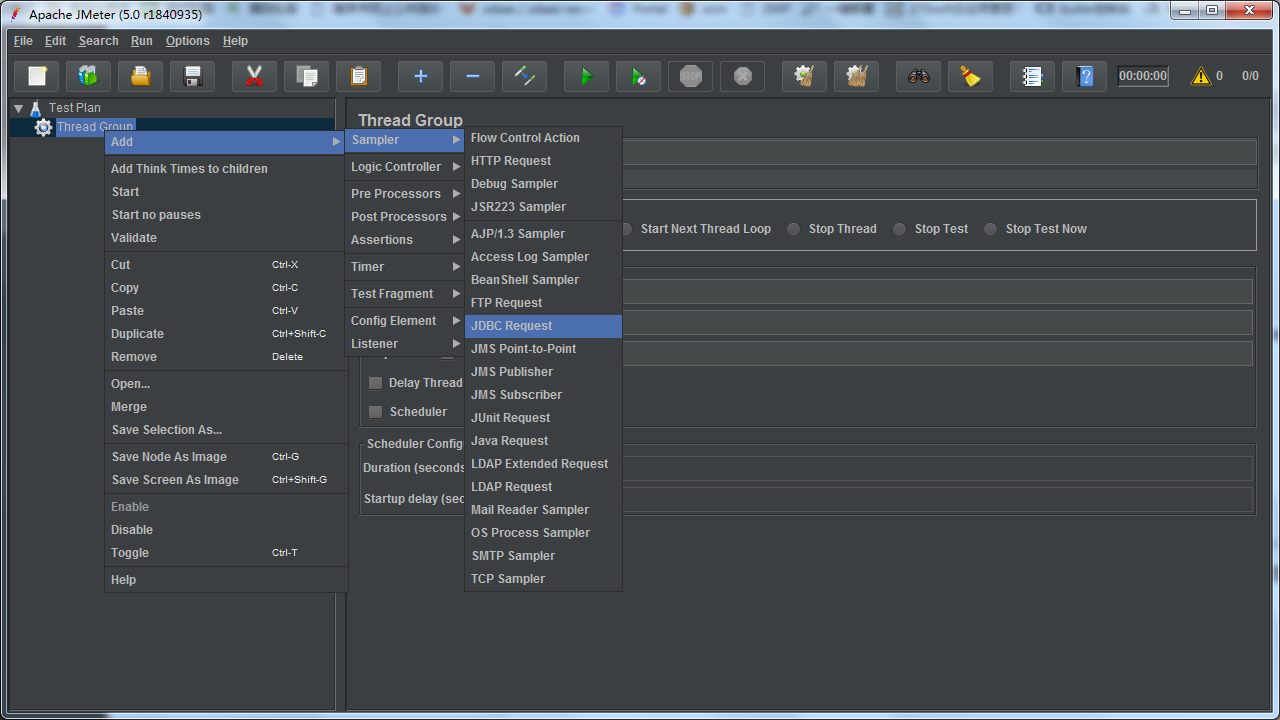This screenshot has height=720, width=1280.
Task: Click the Startup delay input field
Action: click(938, 499)
